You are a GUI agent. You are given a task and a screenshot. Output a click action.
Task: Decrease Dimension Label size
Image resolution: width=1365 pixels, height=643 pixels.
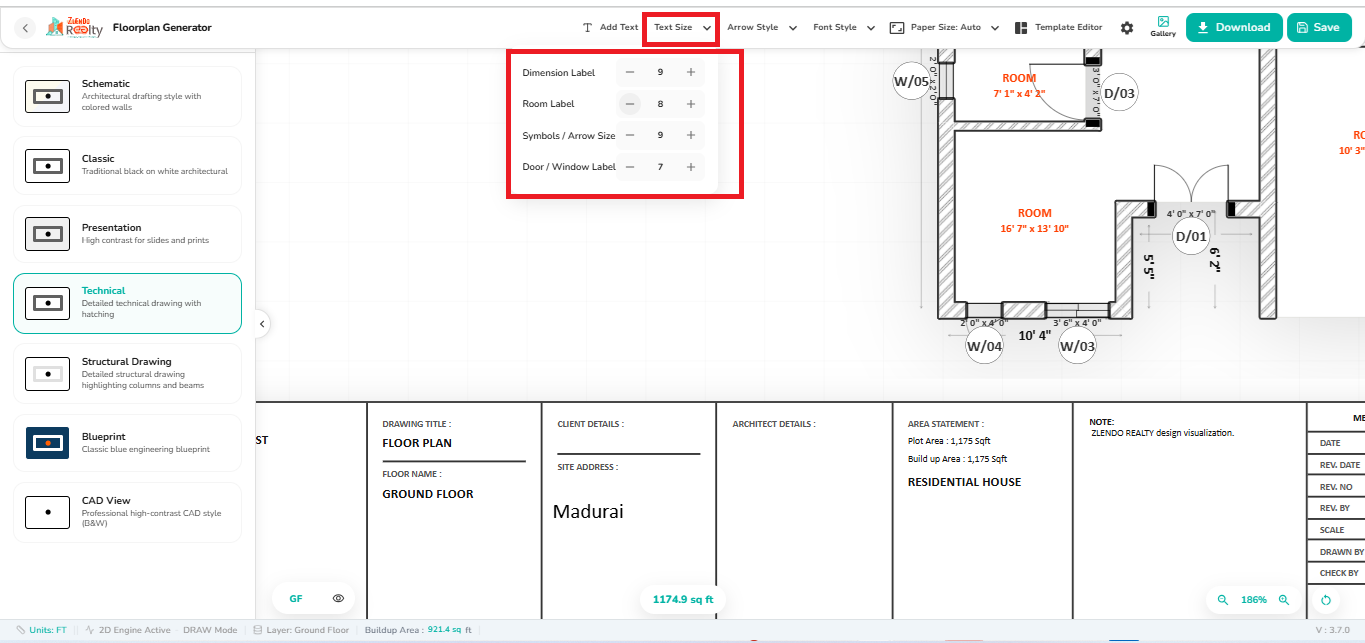pos(629,72)
